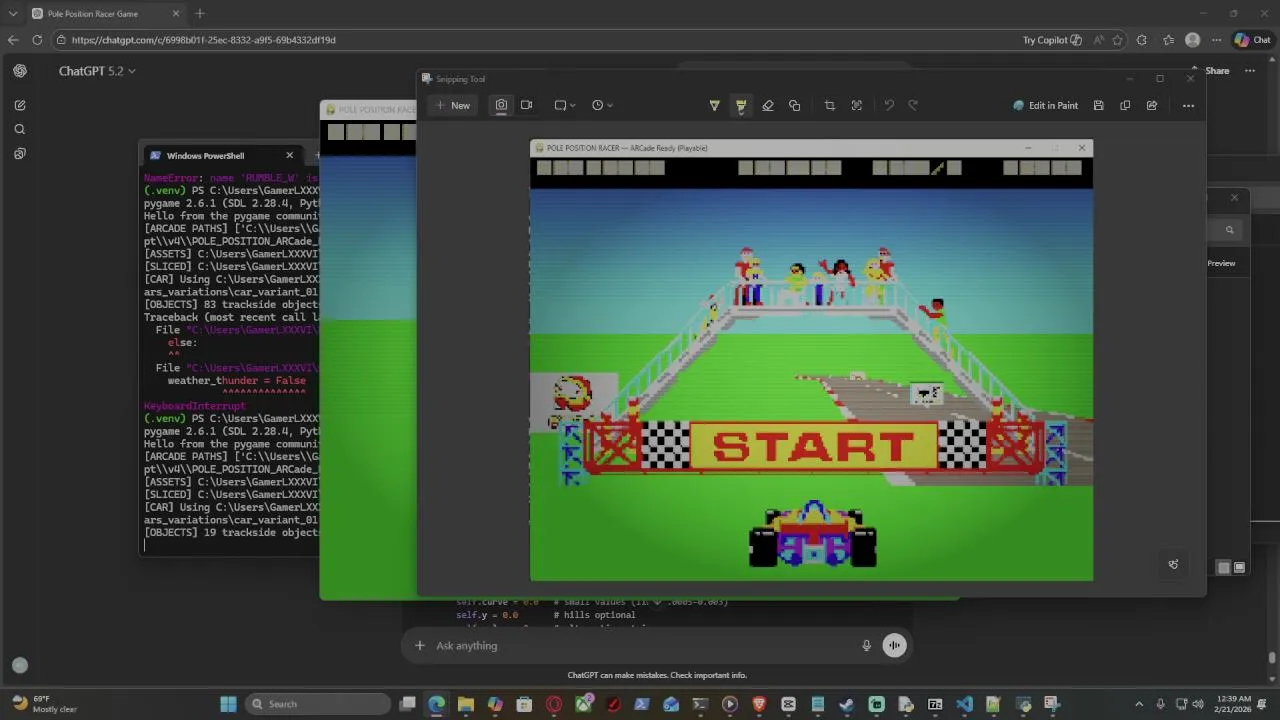
Task: Click the ChatGPT page vertical scrollbar
Action: point(1272,657)
